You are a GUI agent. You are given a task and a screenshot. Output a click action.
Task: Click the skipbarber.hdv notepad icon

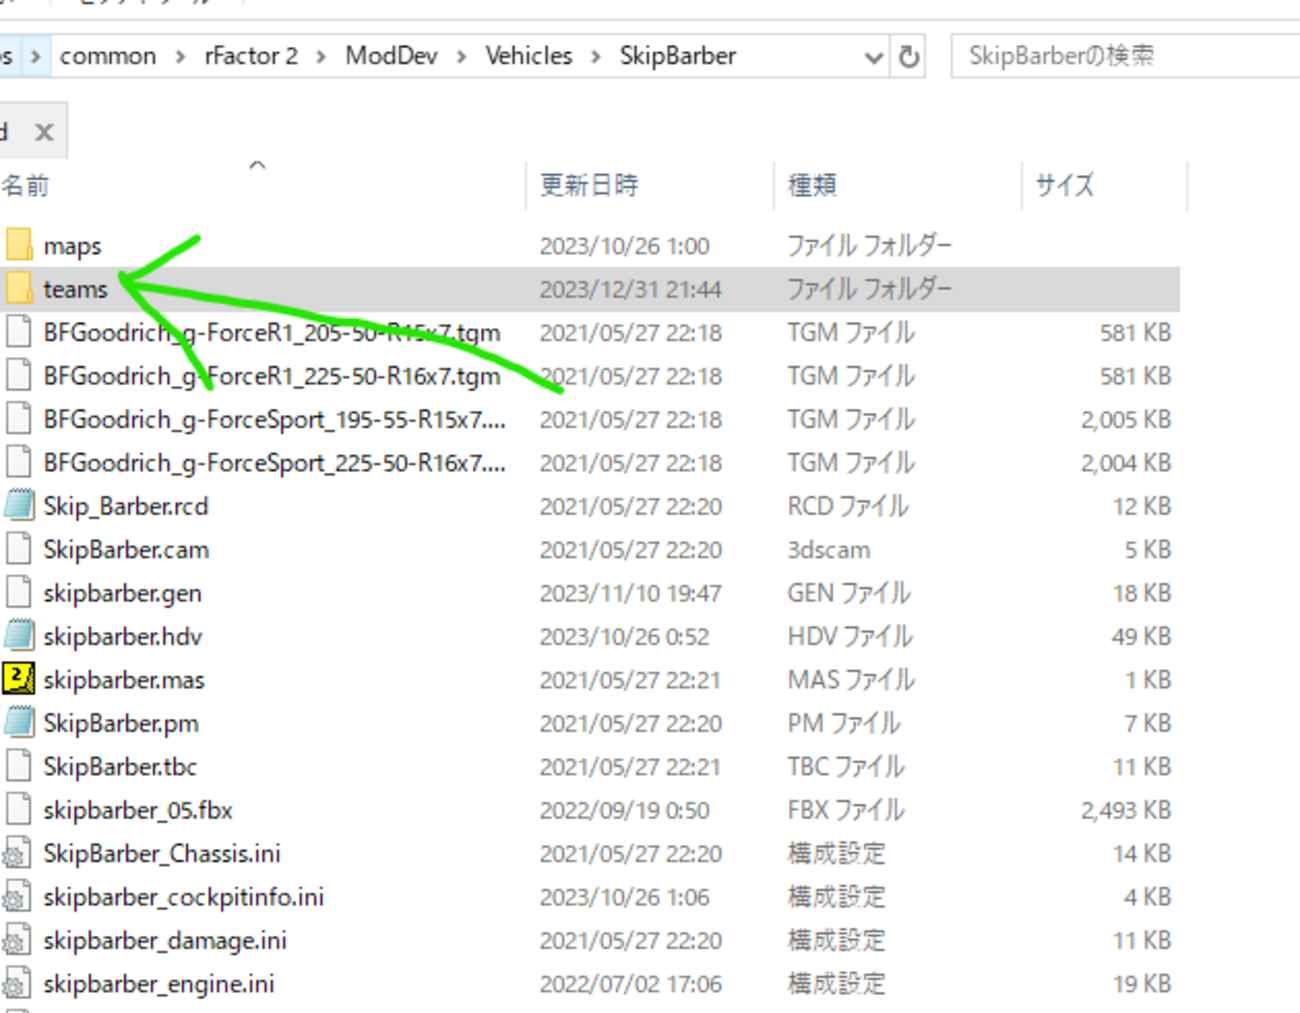18,636
